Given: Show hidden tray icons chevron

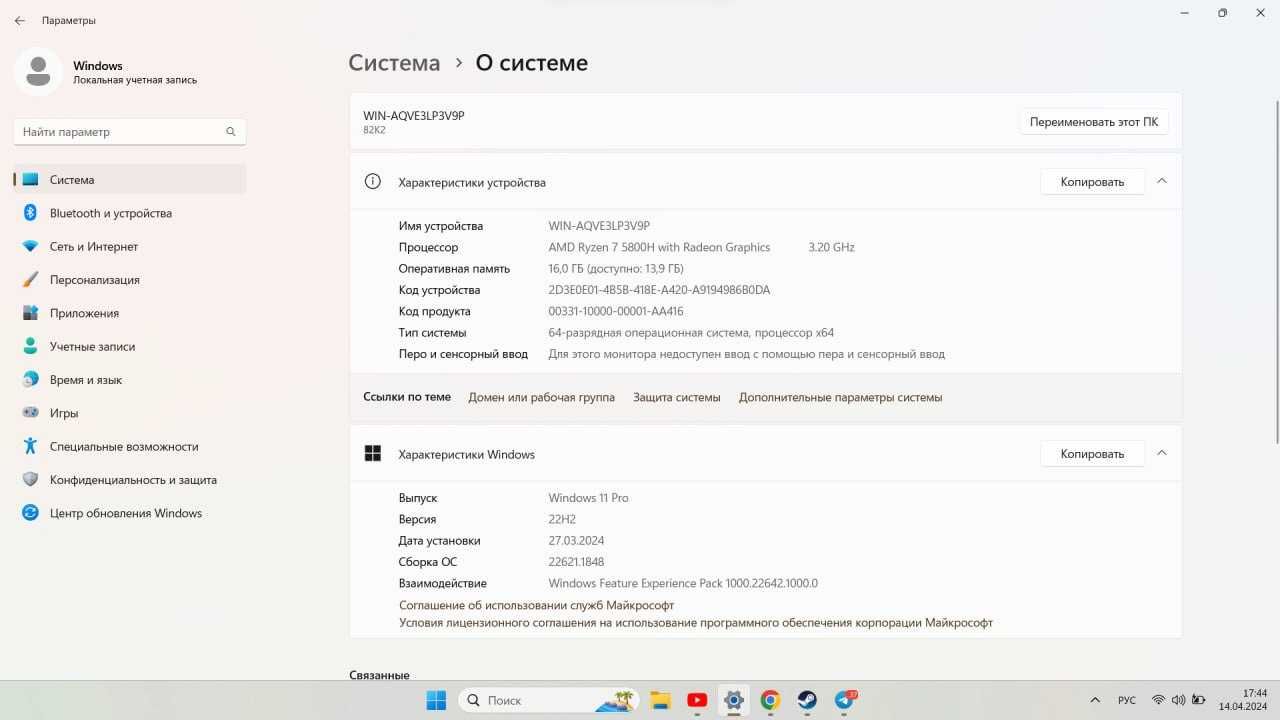Looking at the screenshot, I should pyautogui.click(x=1095, y=700).
